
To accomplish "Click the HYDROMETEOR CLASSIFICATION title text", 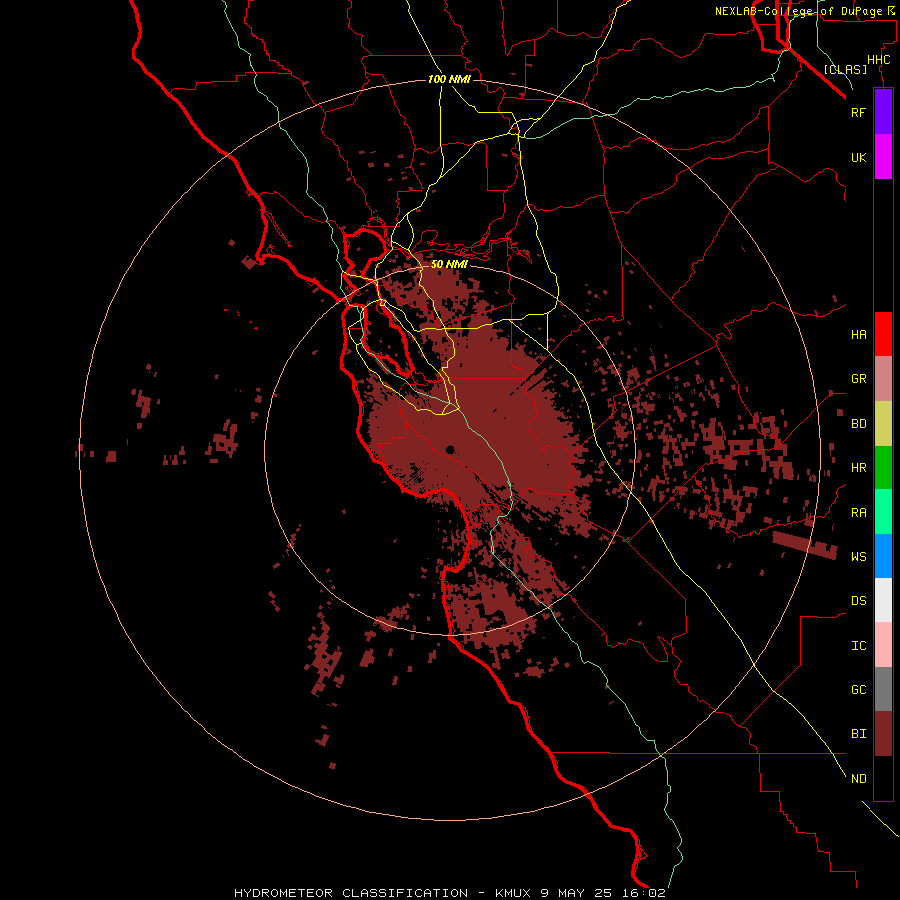I will [x=351, y=893].
